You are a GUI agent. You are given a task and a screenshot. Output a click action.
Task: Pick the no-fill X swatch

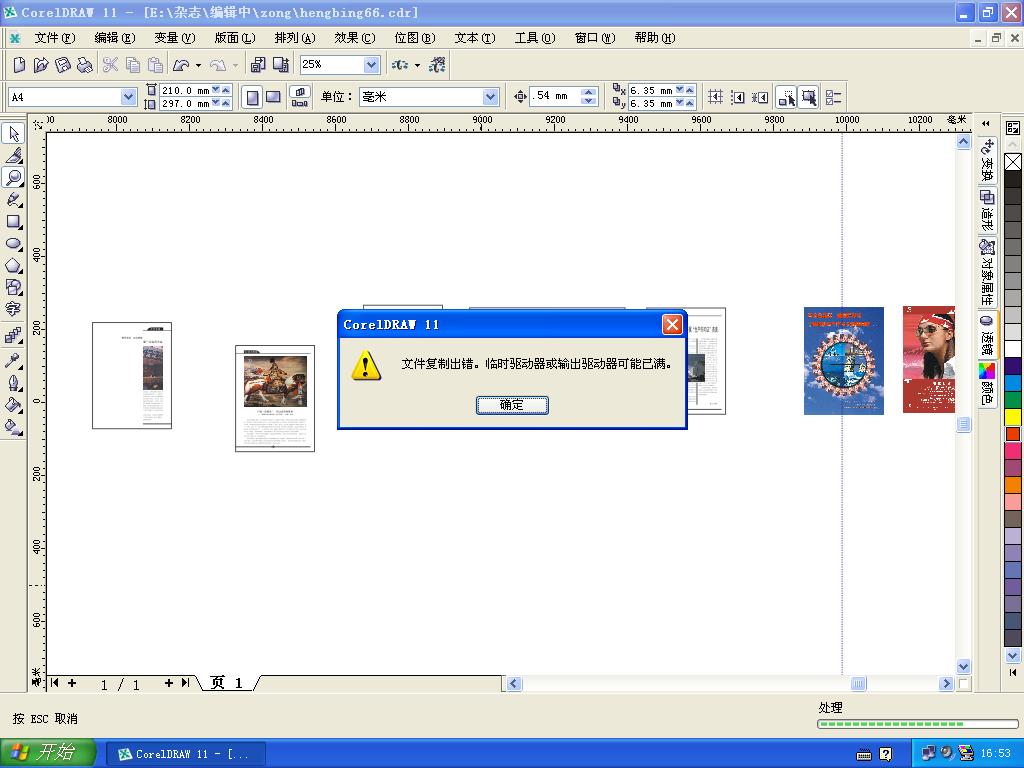1013,161
